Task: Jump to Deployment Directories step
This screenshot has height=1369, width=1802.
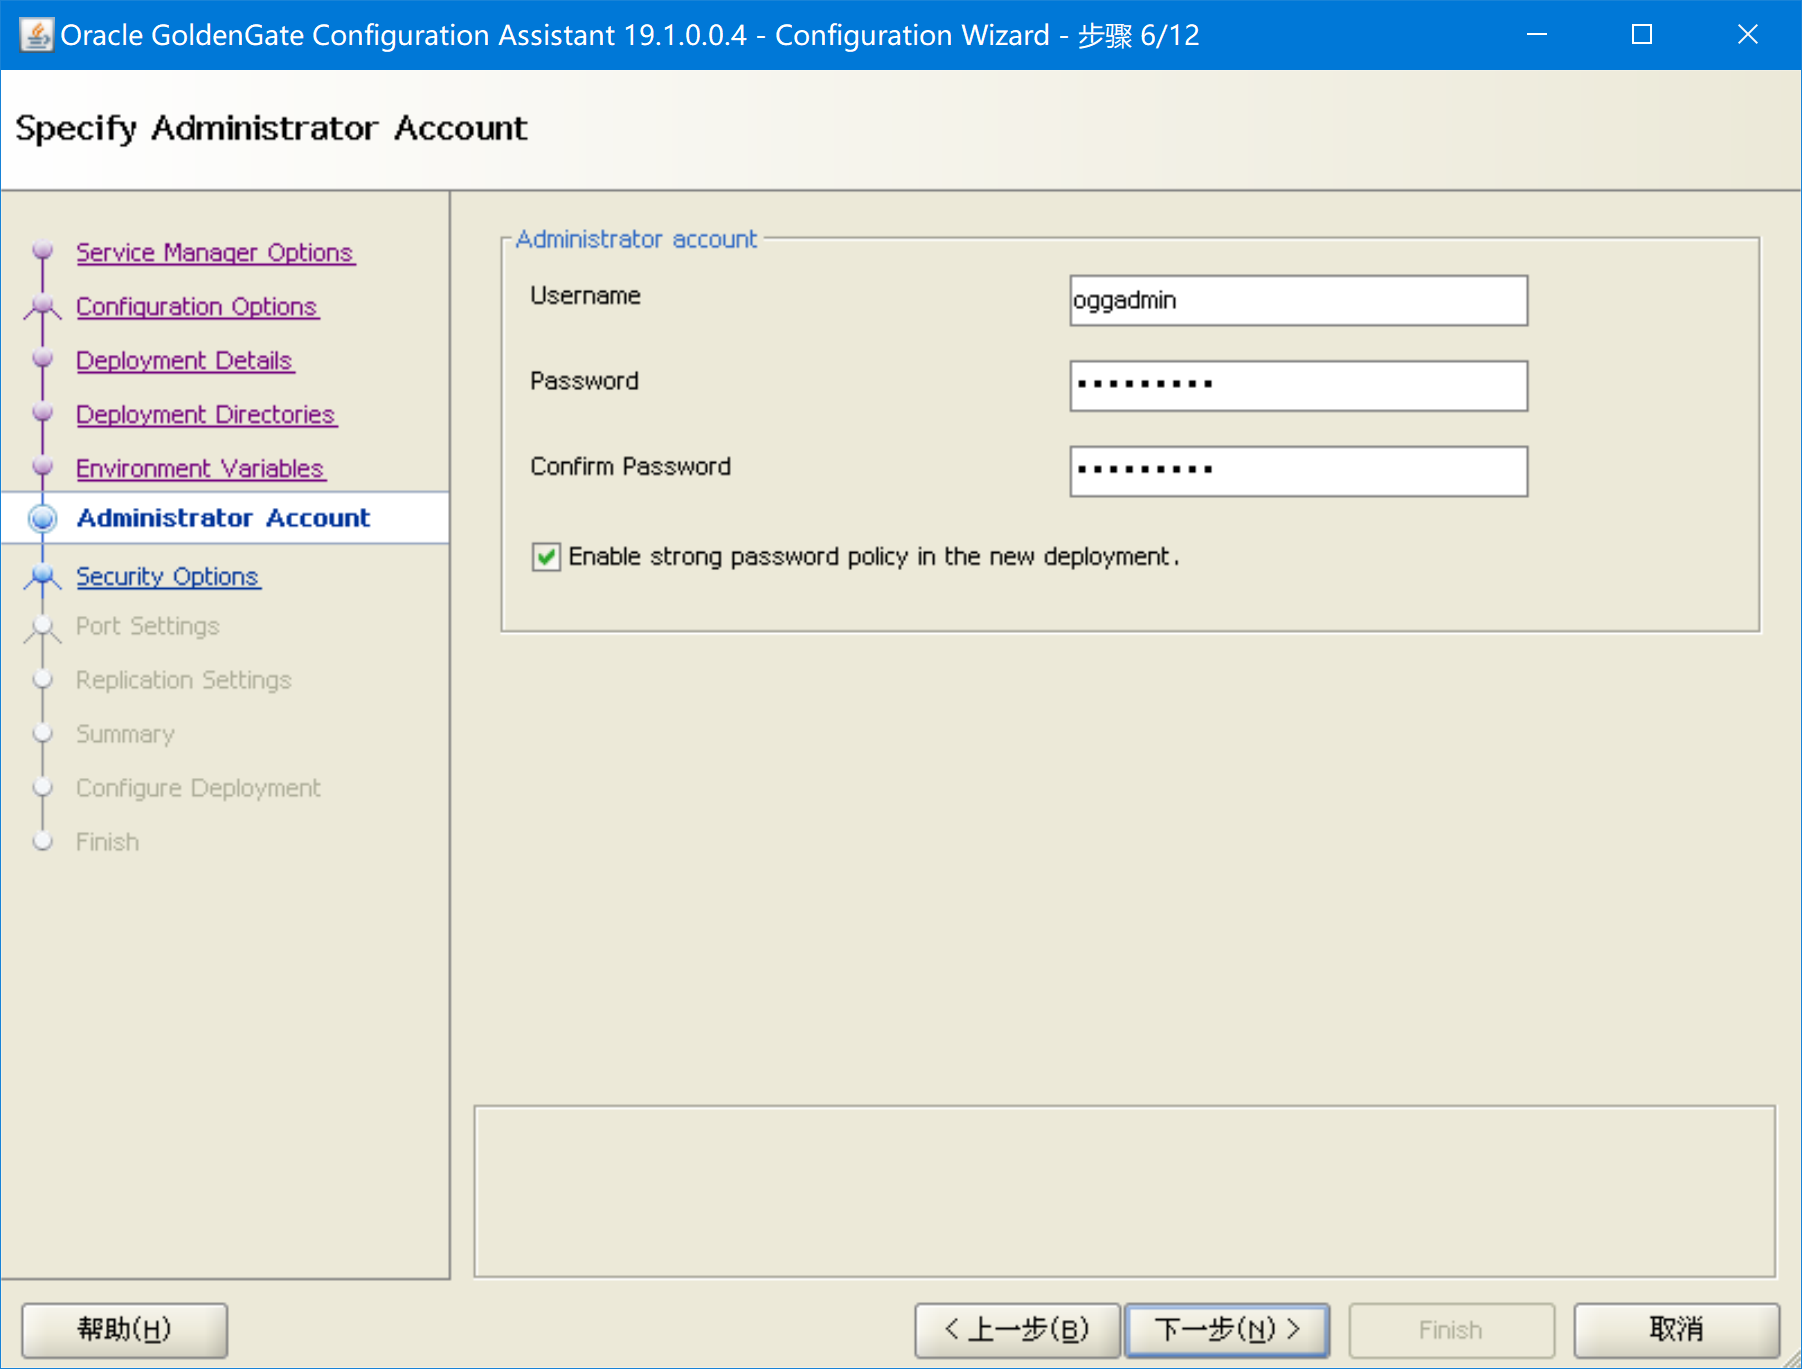Action: [x=206, y=415]
